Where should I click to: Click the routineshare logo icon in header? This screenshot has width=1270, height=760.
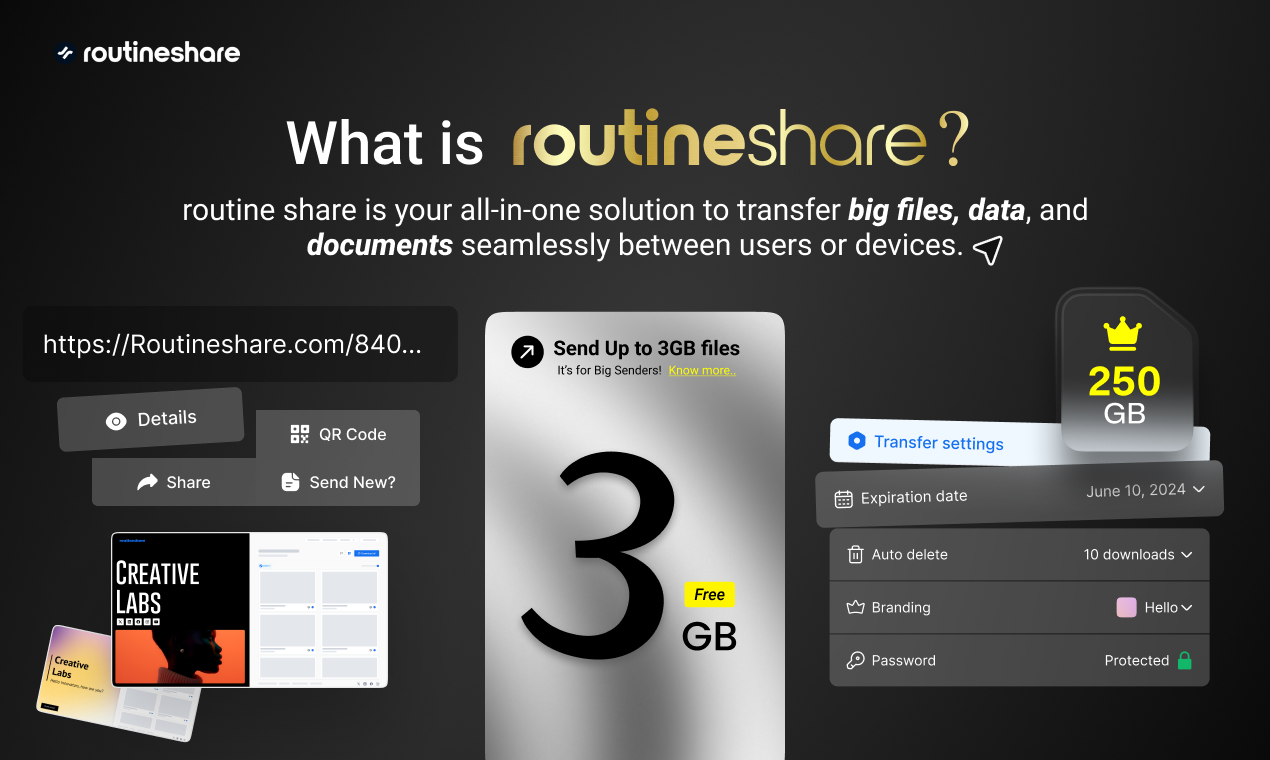point(66,53)
